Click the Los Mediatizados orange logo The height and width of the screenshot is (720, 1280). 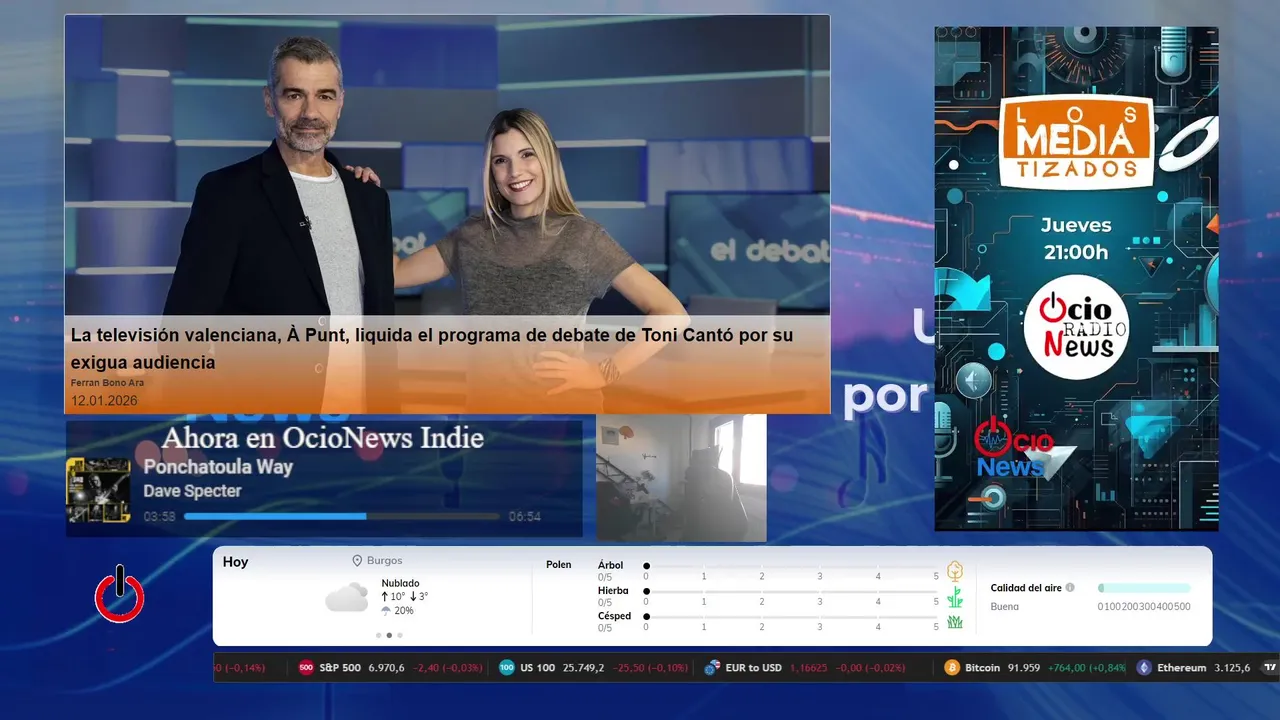1076,141
